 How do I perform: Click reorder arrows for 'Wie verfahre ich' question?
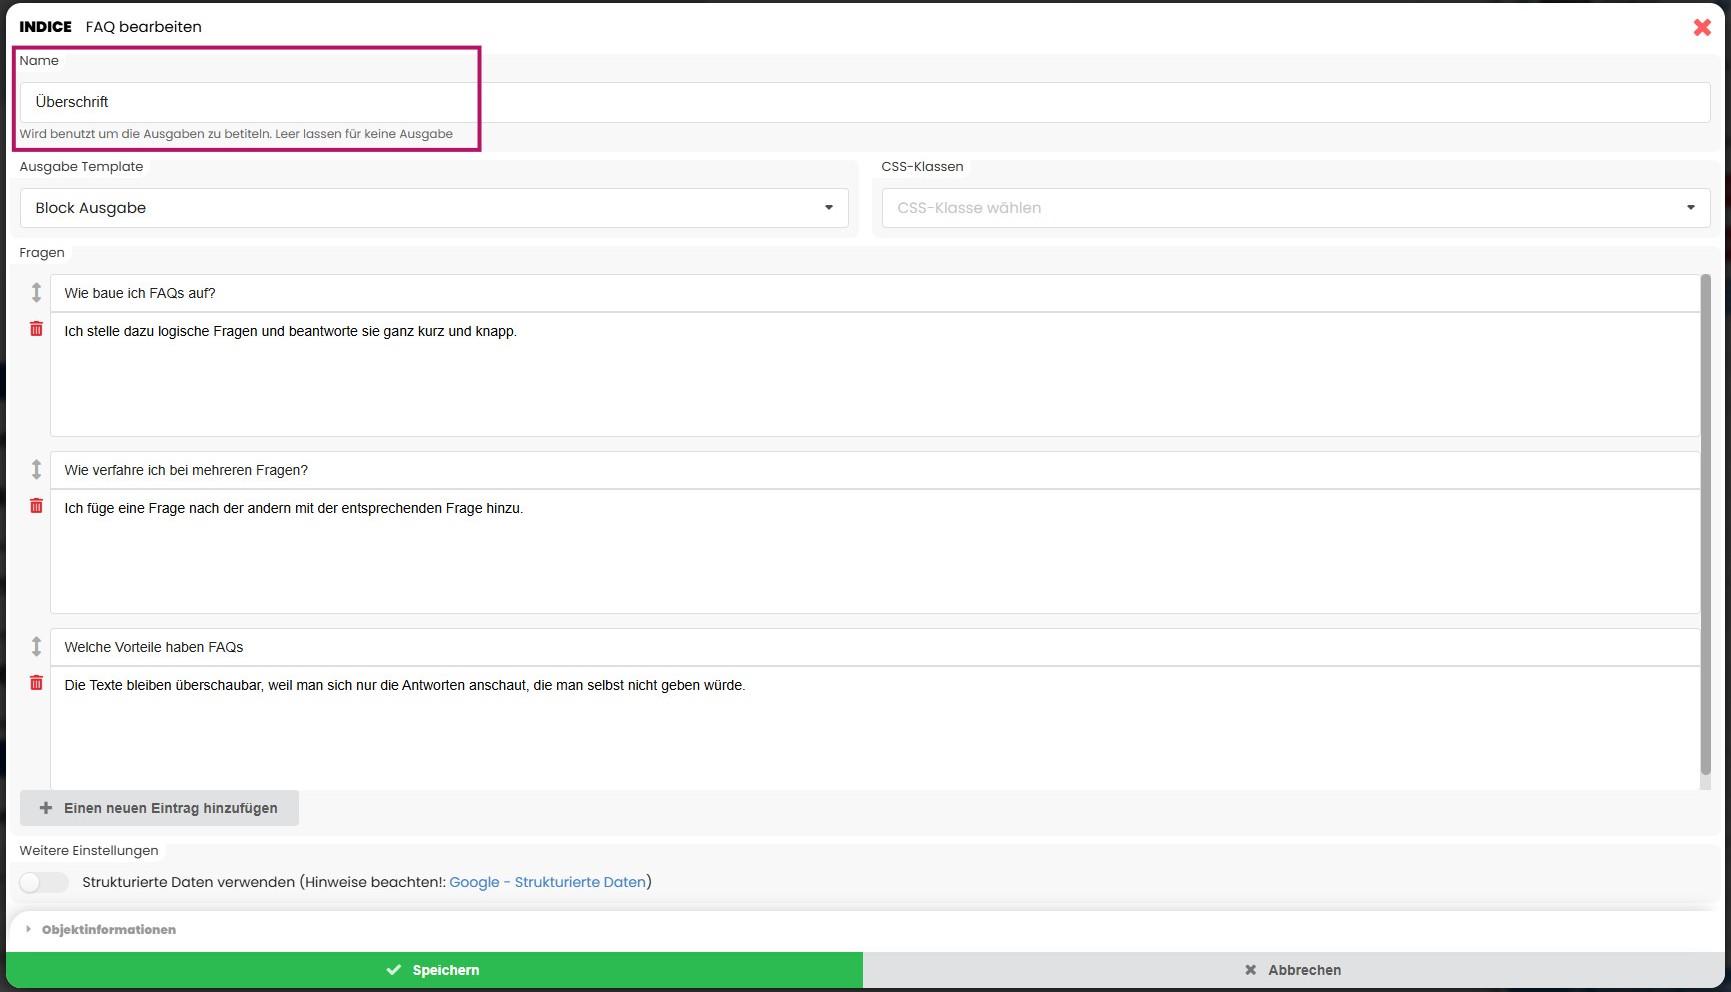[x=36, y=469]
